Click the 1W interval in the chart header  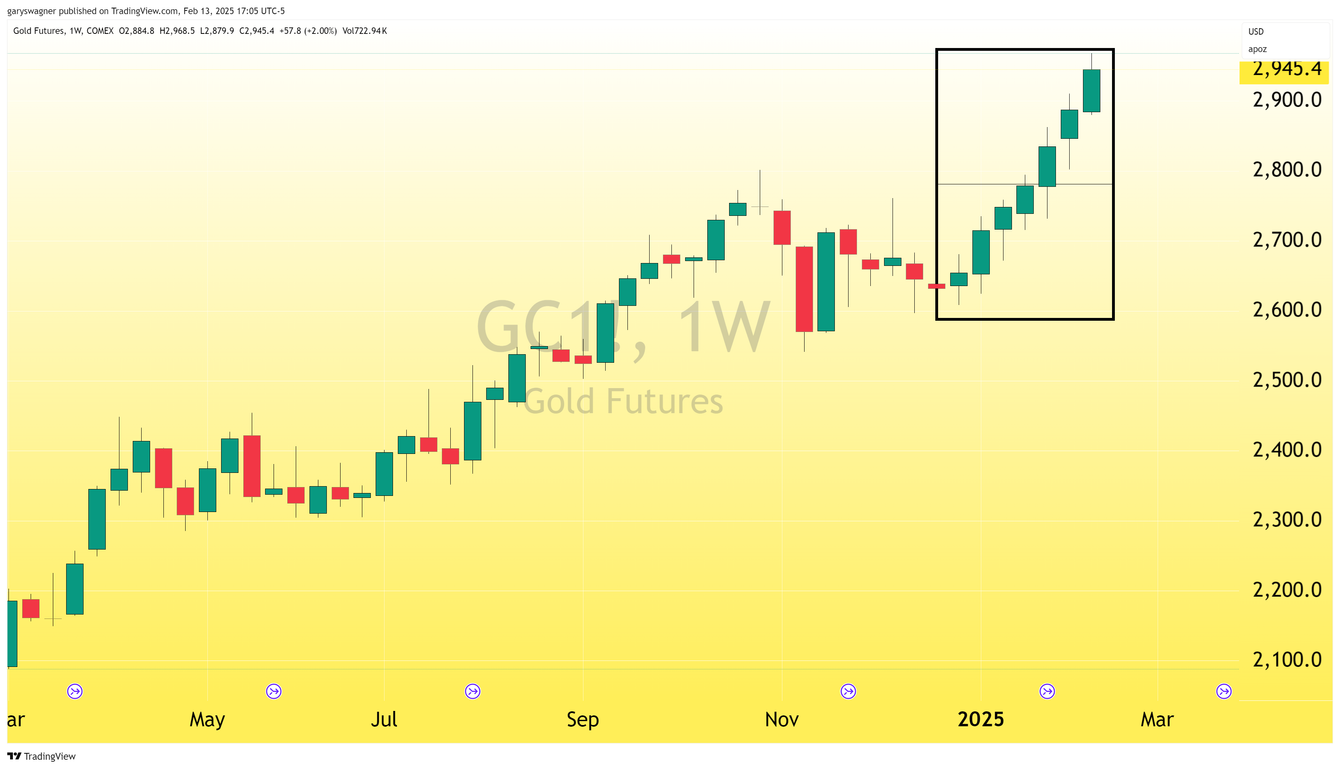tap(76, 31)
